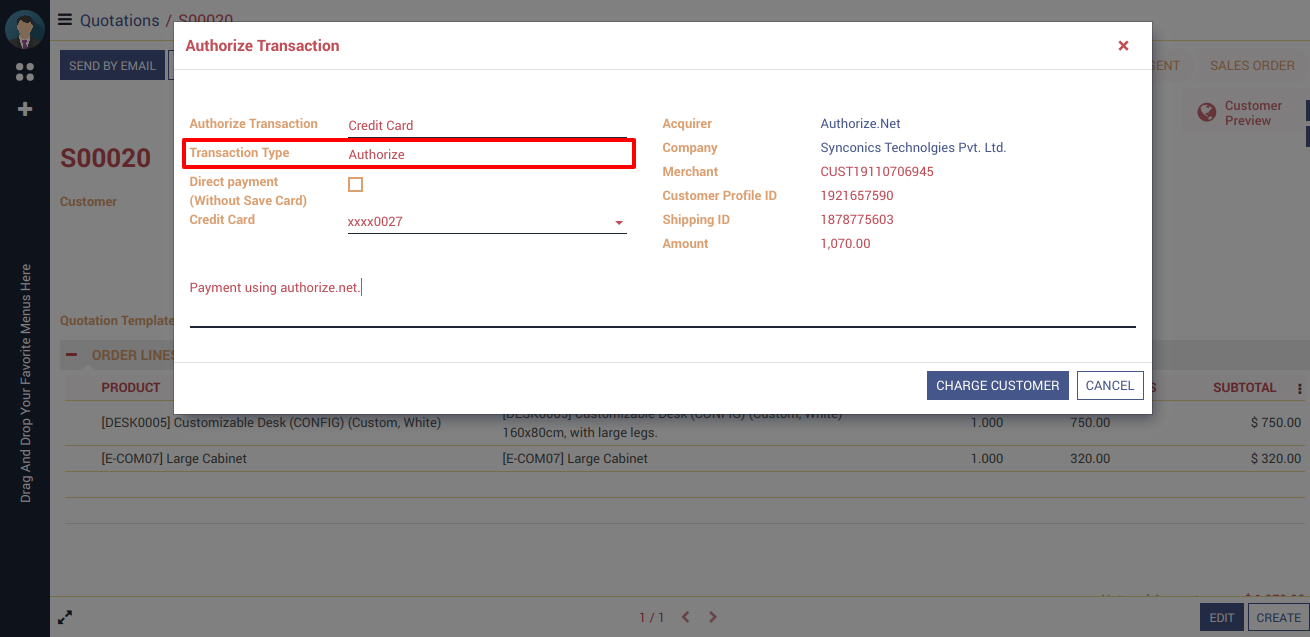Viewport: 1310px width, 637px height.
Task: Go to next record arrow
Action: click(713, 617)
